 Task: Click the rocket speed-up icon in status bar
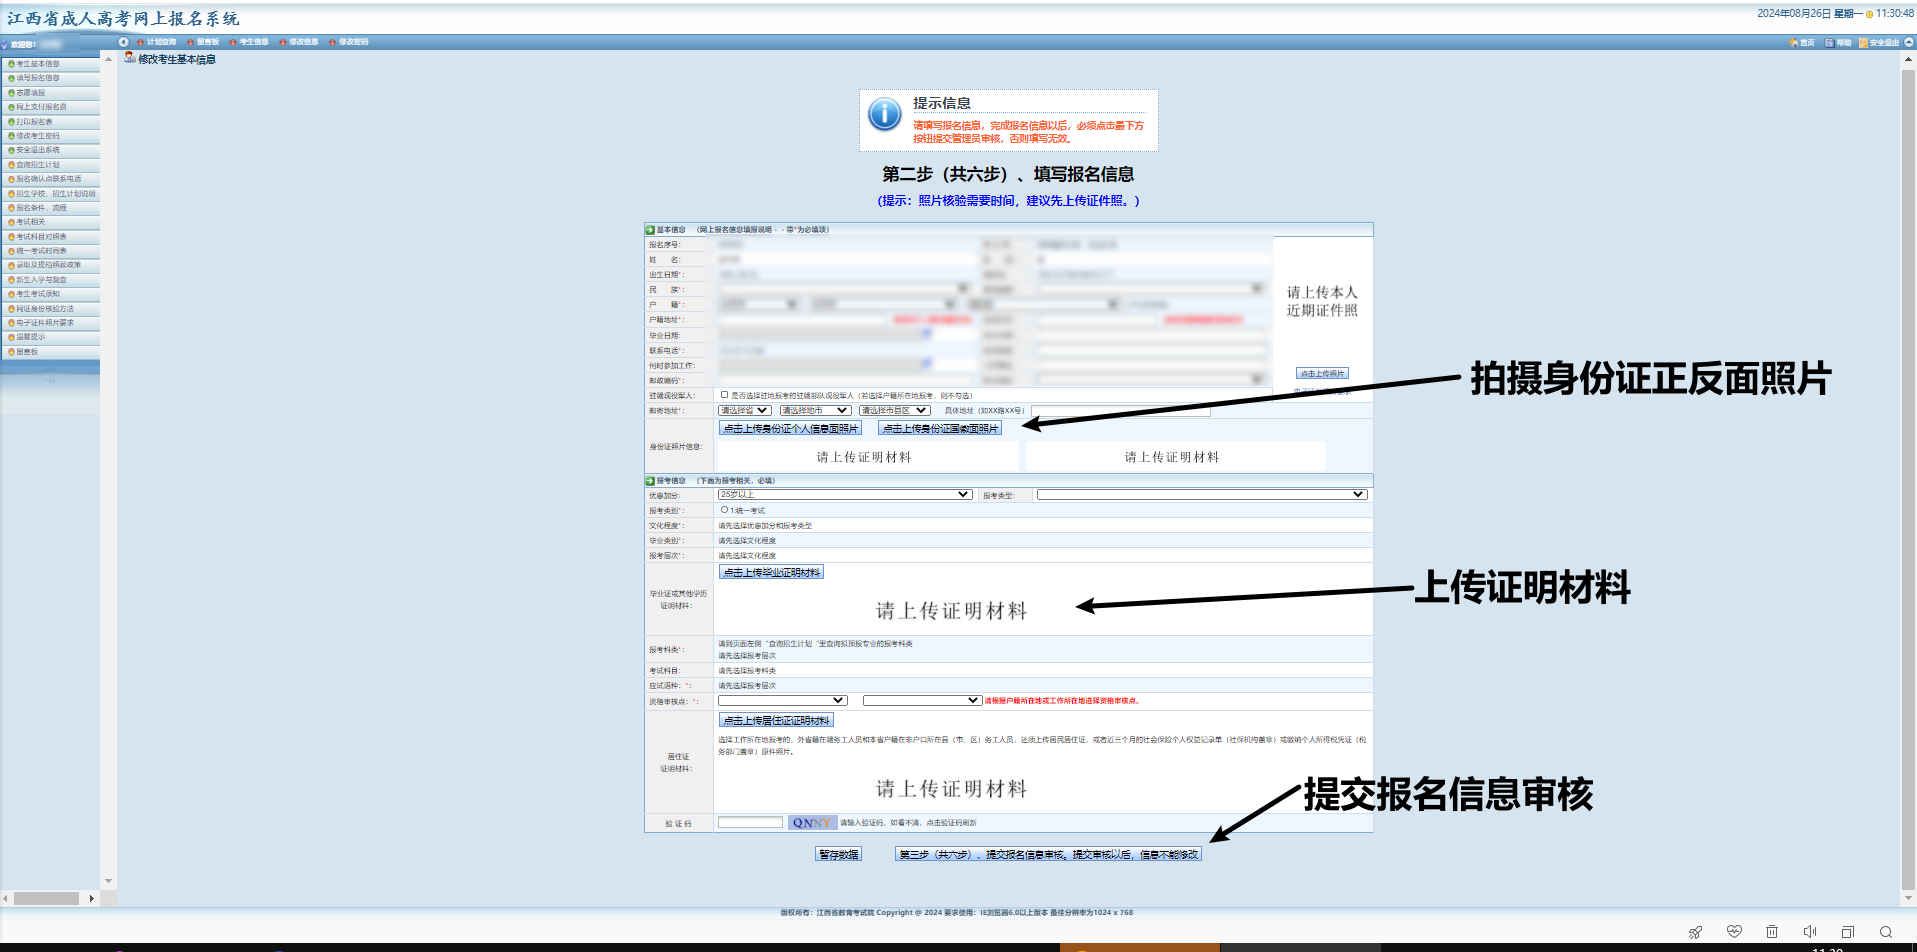tap(1695, 932)
